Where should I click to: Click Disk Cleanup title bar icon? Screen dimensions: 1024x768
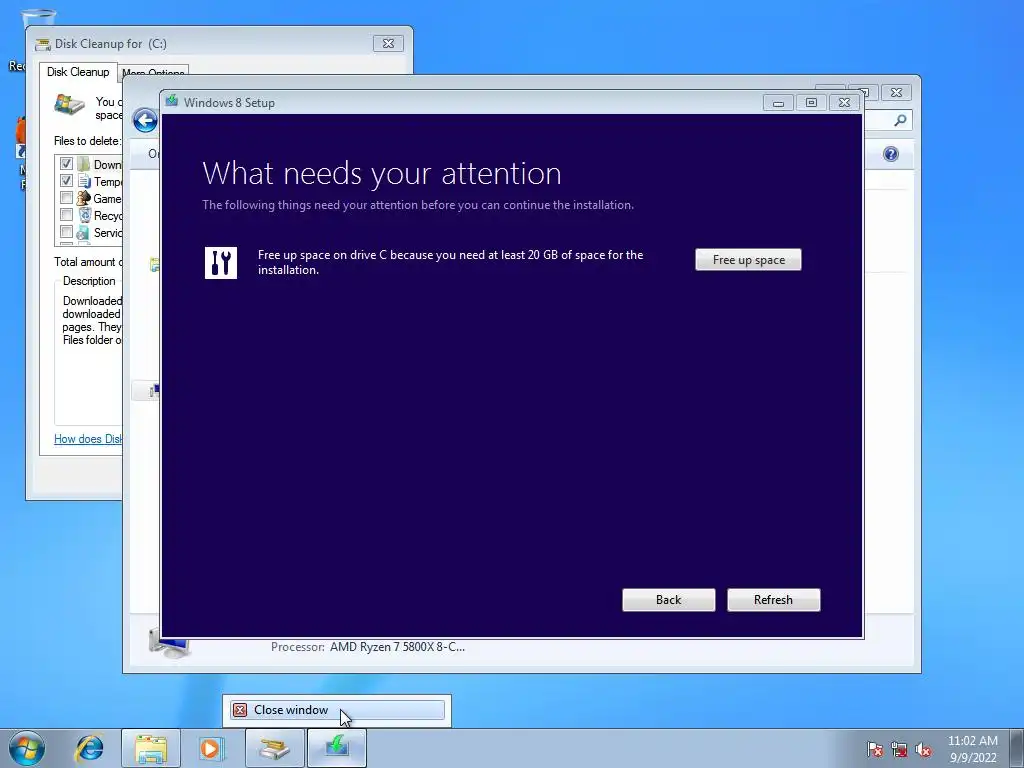coord(43,44)
